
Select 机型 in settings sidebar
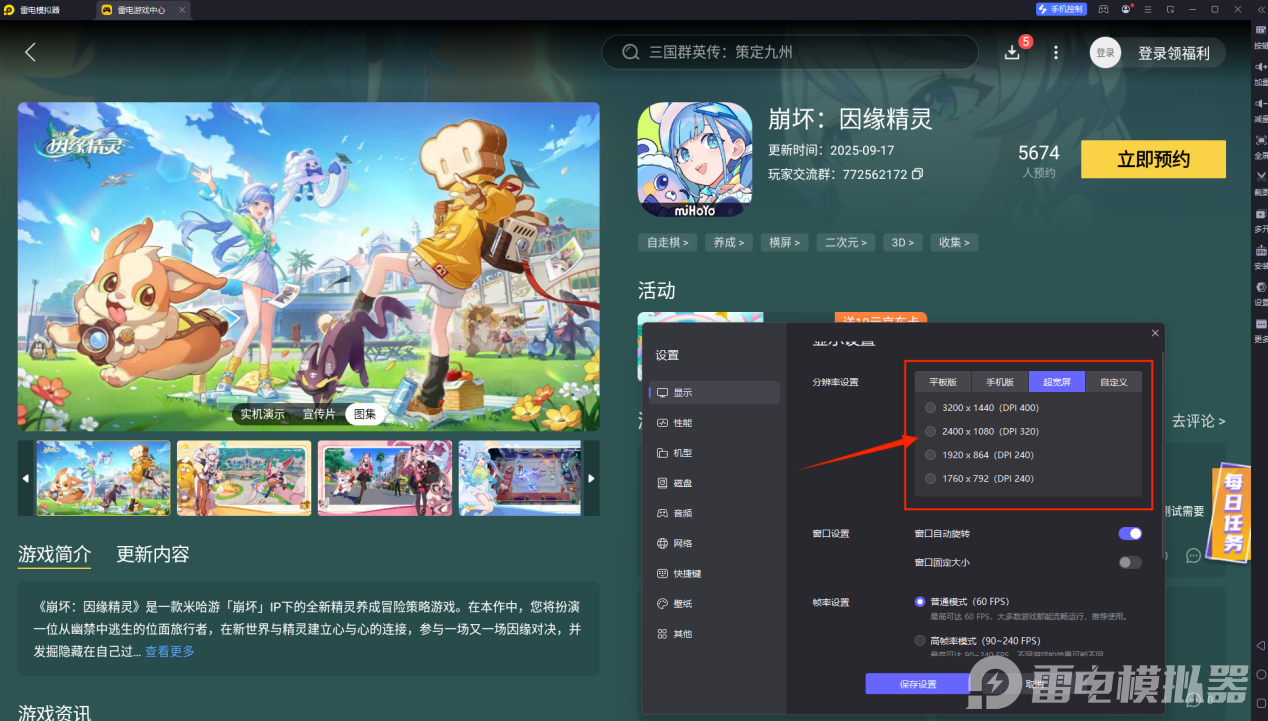tap(713, 453)
